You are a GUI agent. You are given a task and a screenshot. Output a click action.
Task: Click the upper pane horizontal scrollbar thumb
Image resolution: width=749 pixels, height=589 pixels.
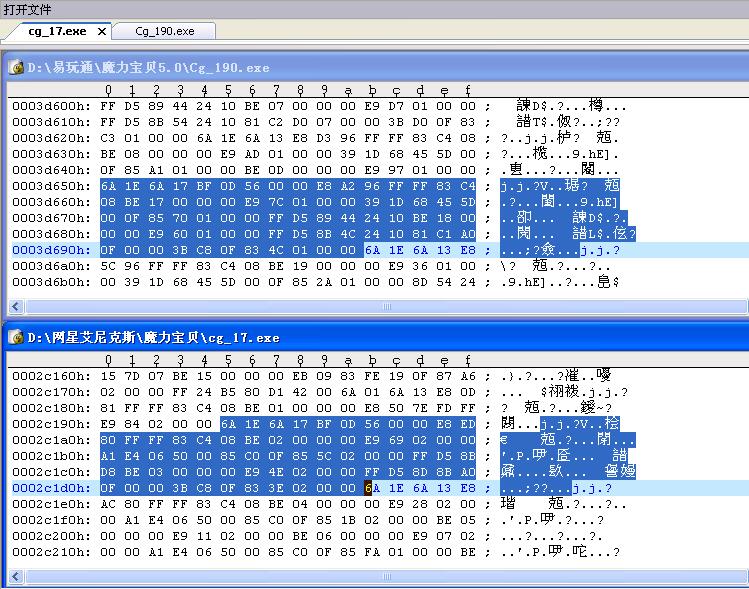click(388, 307)
